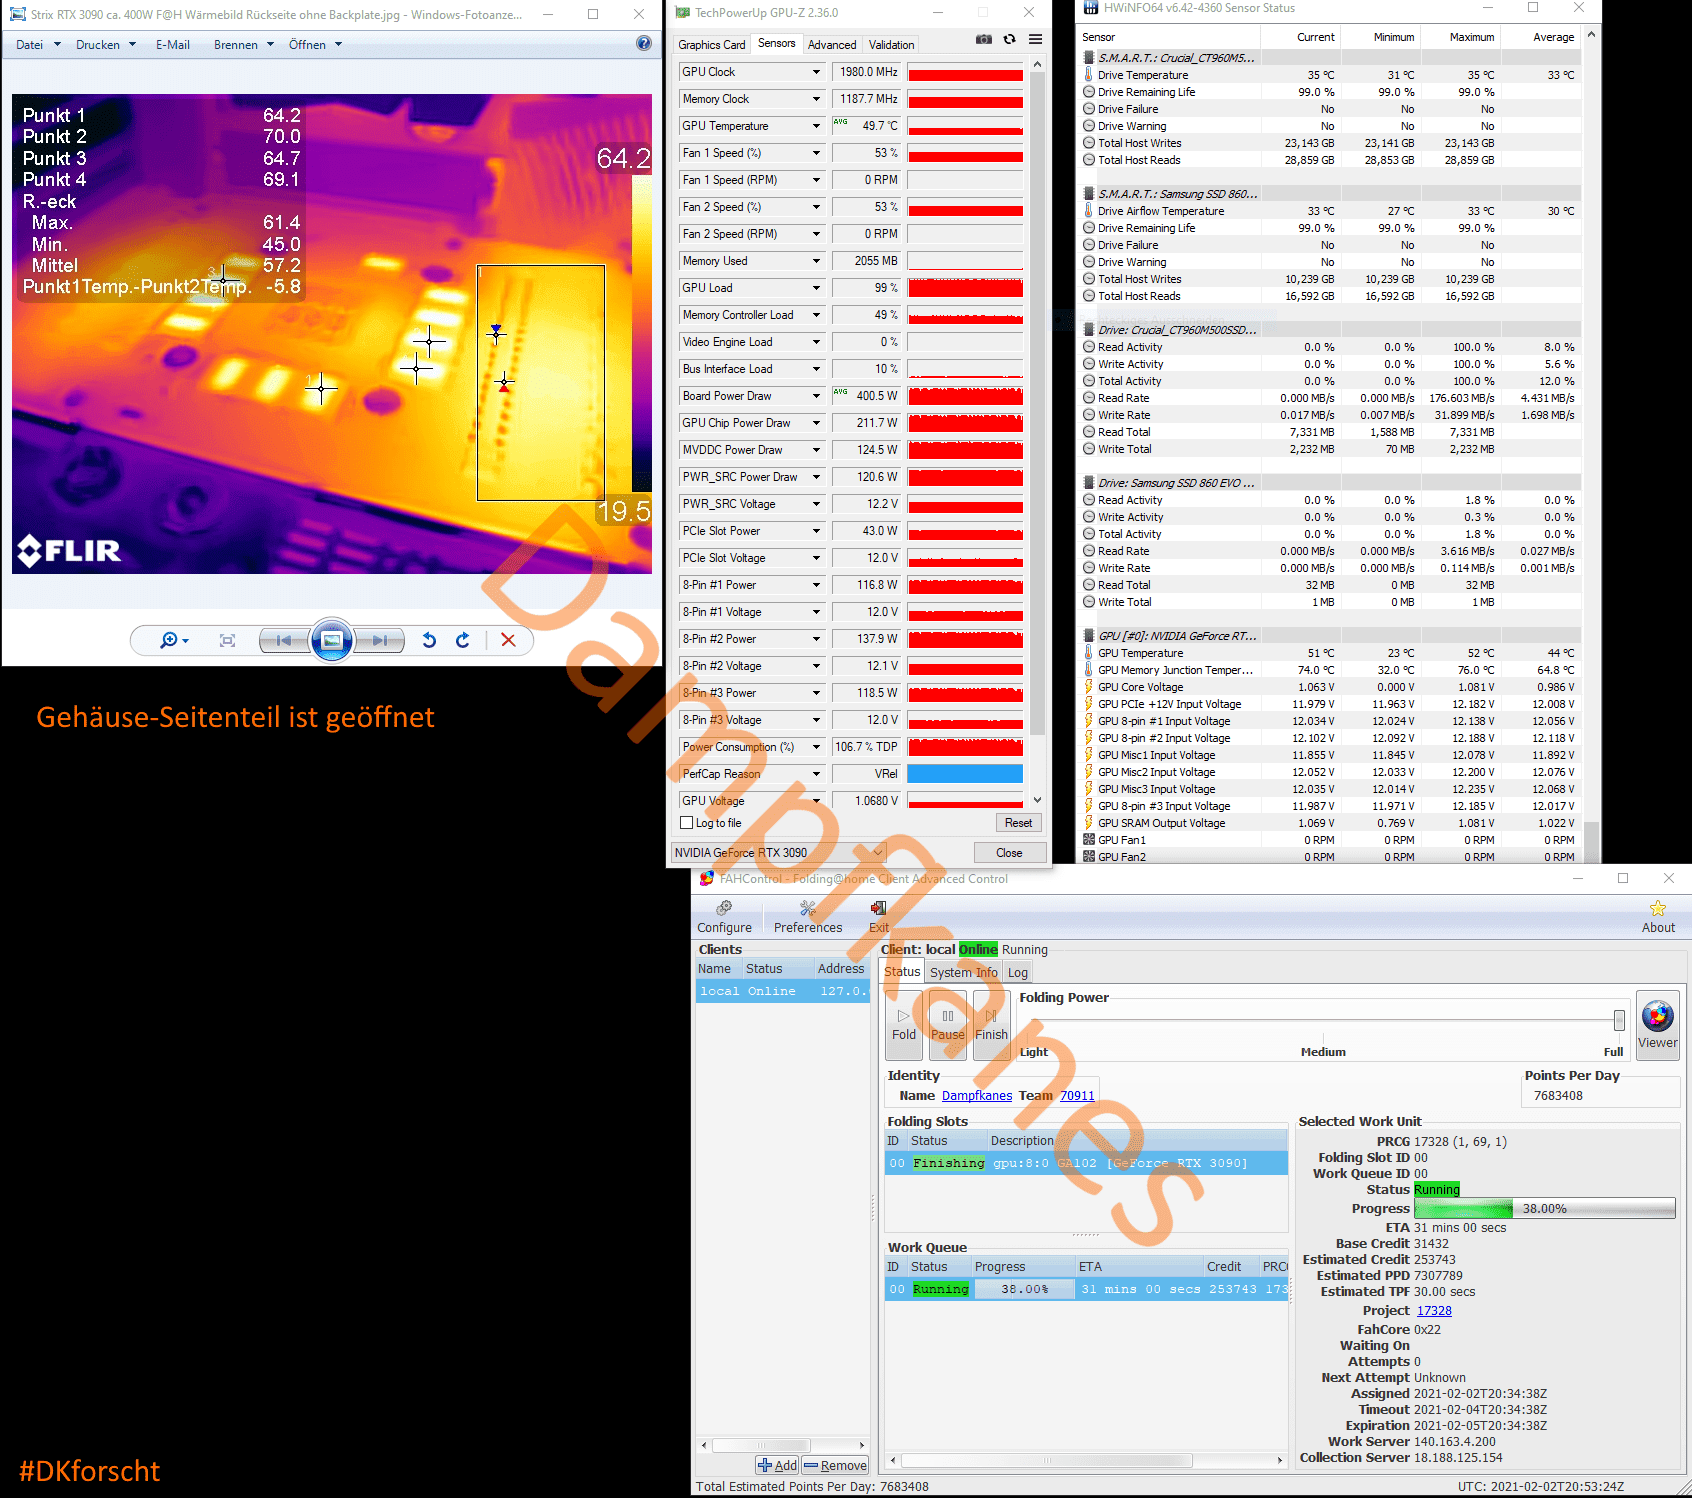
Task: Open Board Power Draw sensor dropdown
Action: (x=816, y=396)
